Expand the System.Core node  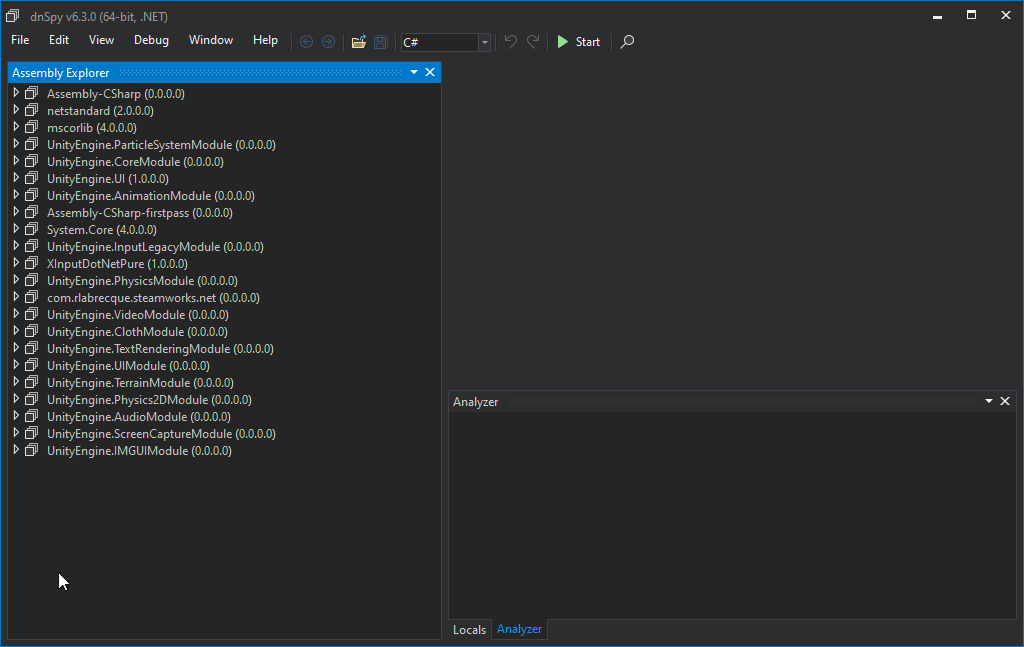pyautogui.click(x=16, y=229)
